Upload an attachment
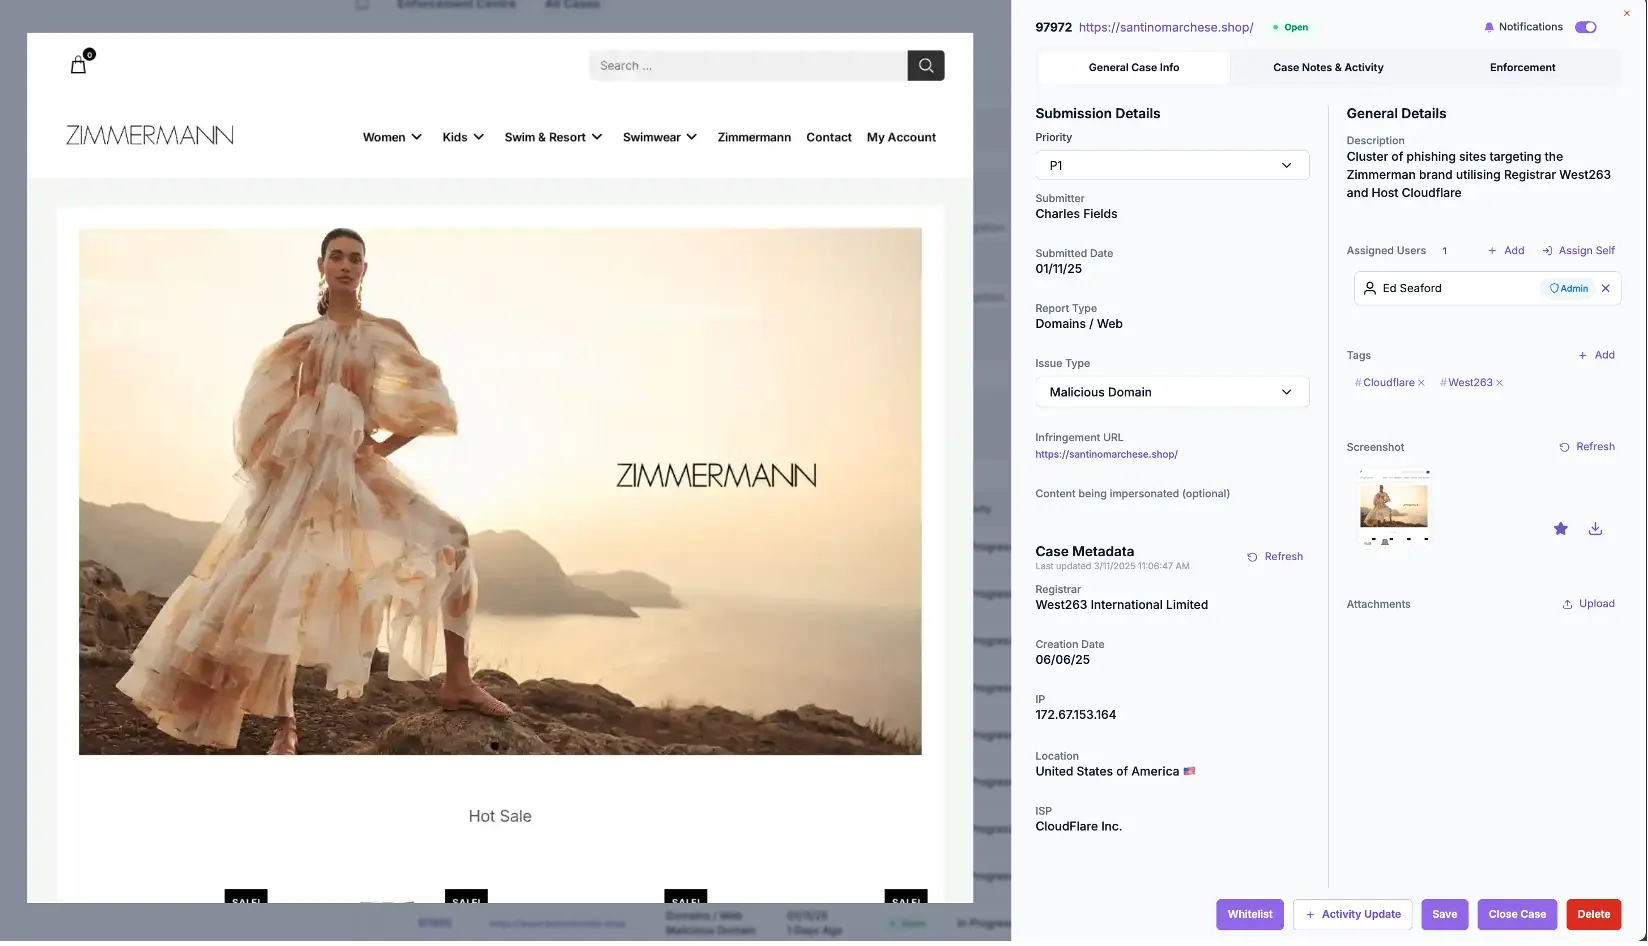This screenshot has width=1648, height=946. click(1588, 605)
